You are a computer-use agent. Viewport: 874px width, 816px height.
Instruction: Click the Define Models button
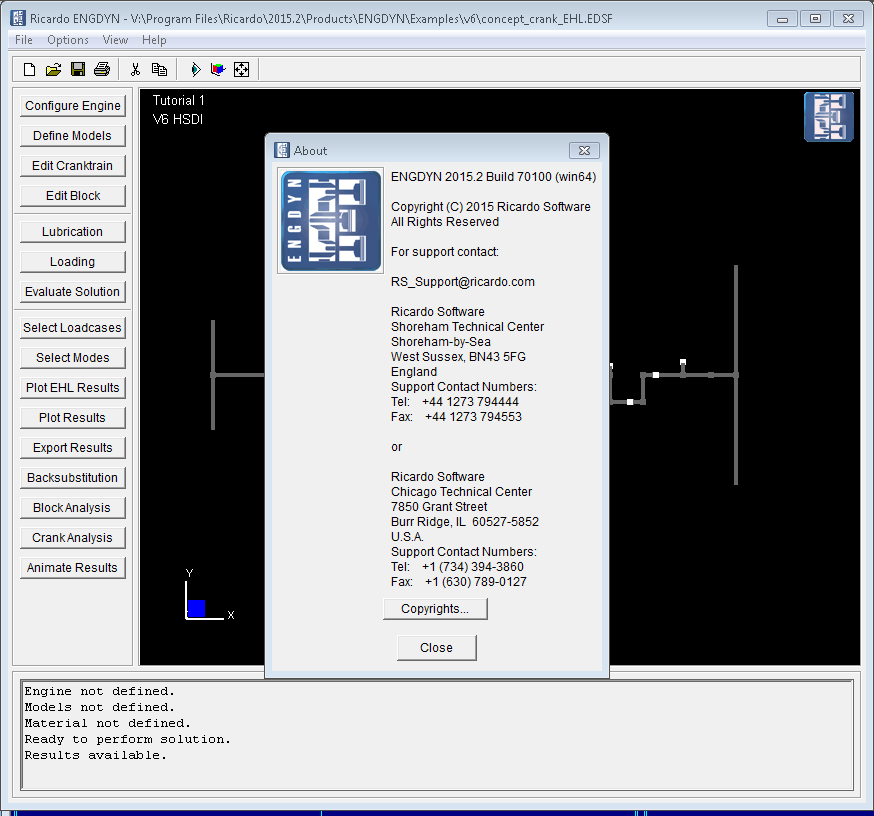tap(73, 136)
